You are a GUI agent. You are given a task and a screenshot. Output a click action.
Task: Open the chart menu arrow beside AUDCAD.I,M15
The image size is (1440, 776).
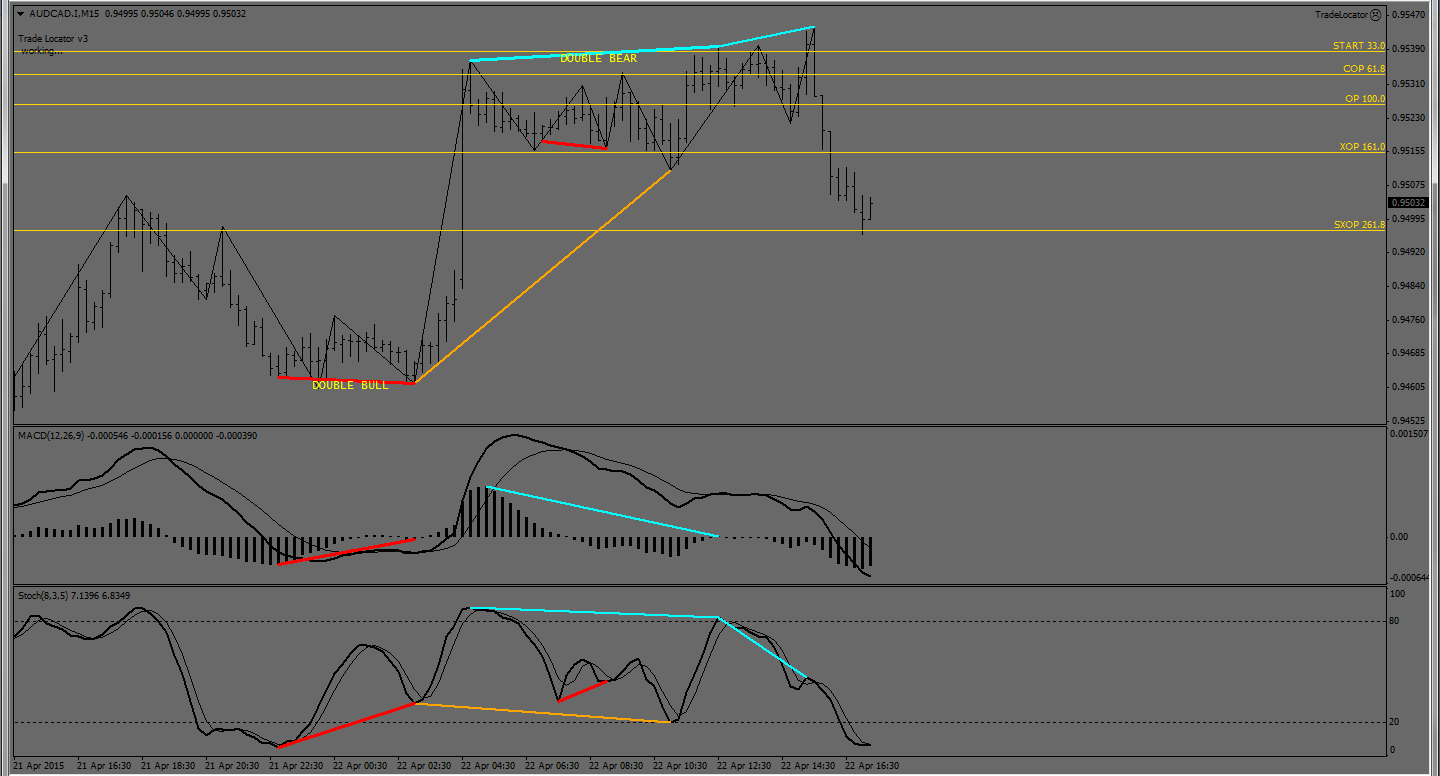tap(21, 14)
